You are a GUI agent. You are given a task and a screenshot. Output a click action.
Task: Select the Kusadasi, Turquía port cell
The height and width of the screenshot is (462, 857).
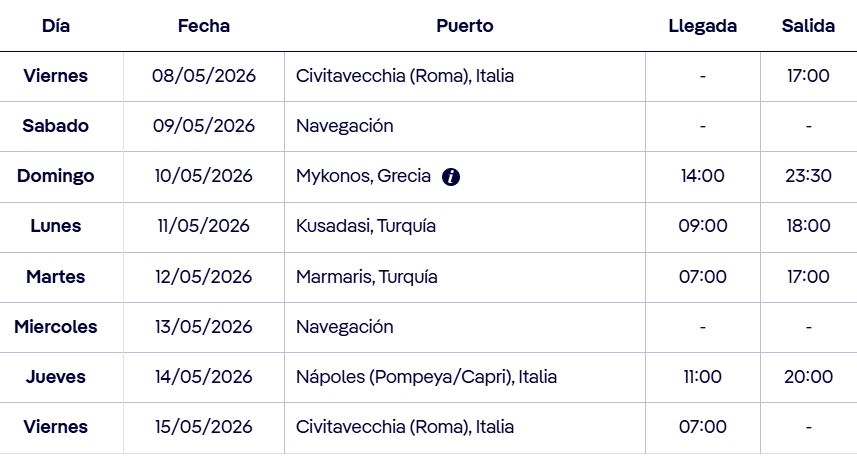(366, 226)
